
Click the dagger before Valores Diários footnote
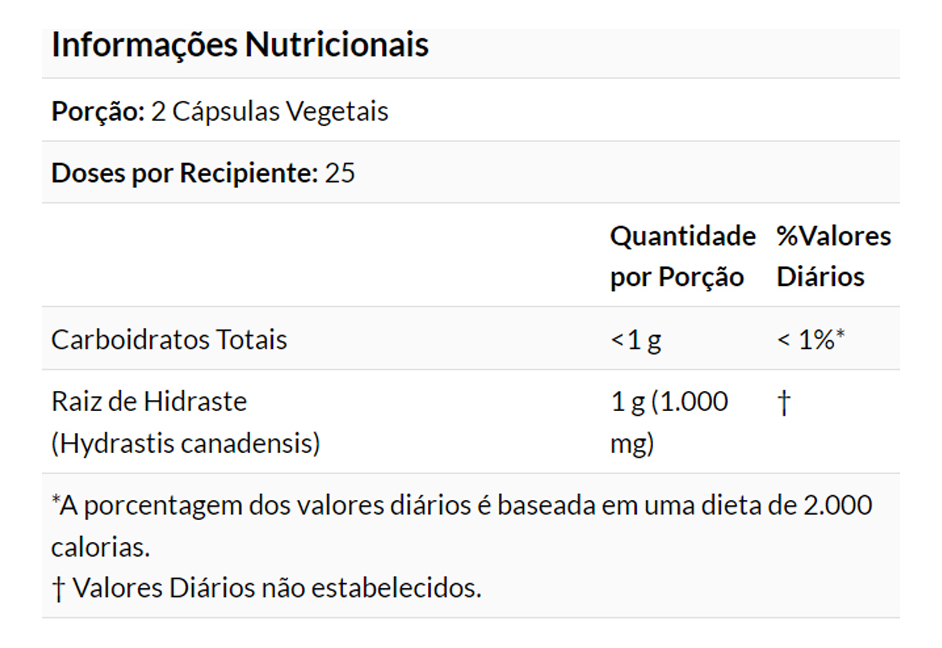tap(57, 588)
